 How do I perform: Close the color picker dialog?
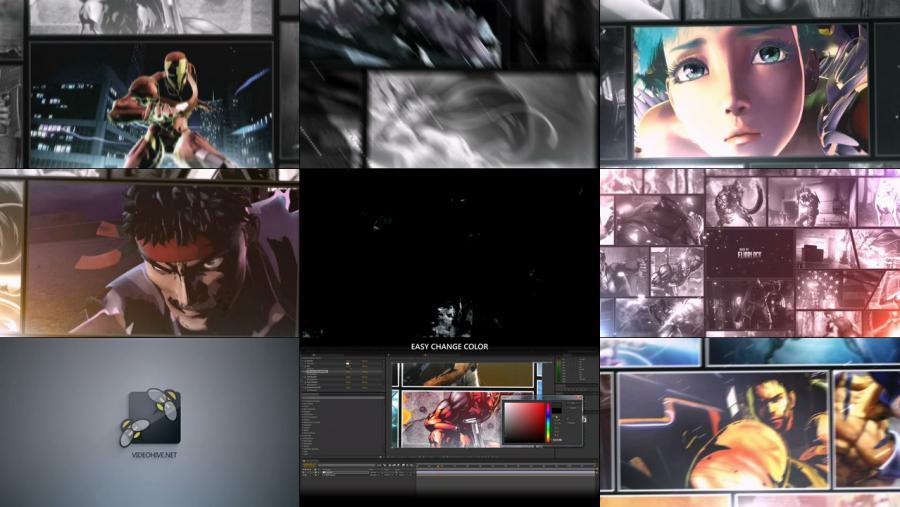pyautogui.click(x=581, y=398)
